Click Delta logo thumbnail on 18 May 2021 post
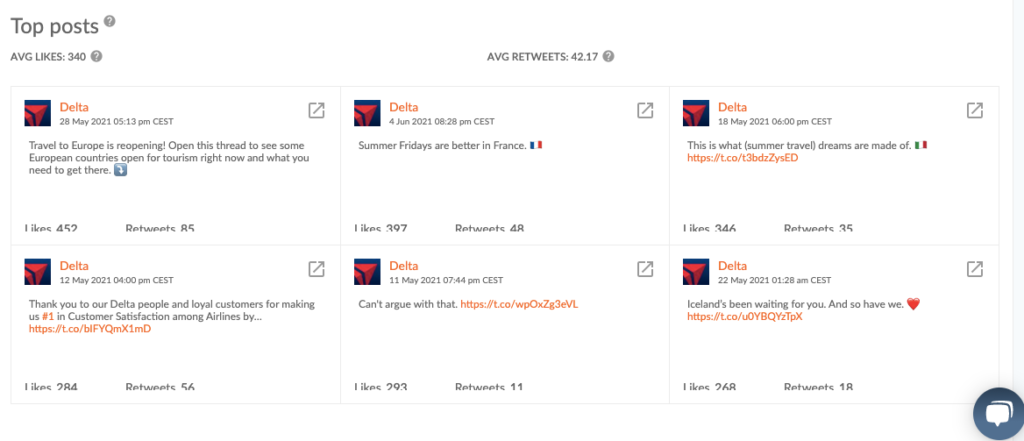Image resolution: width=1024 pixels, height=441 pixels. [697, 113]
